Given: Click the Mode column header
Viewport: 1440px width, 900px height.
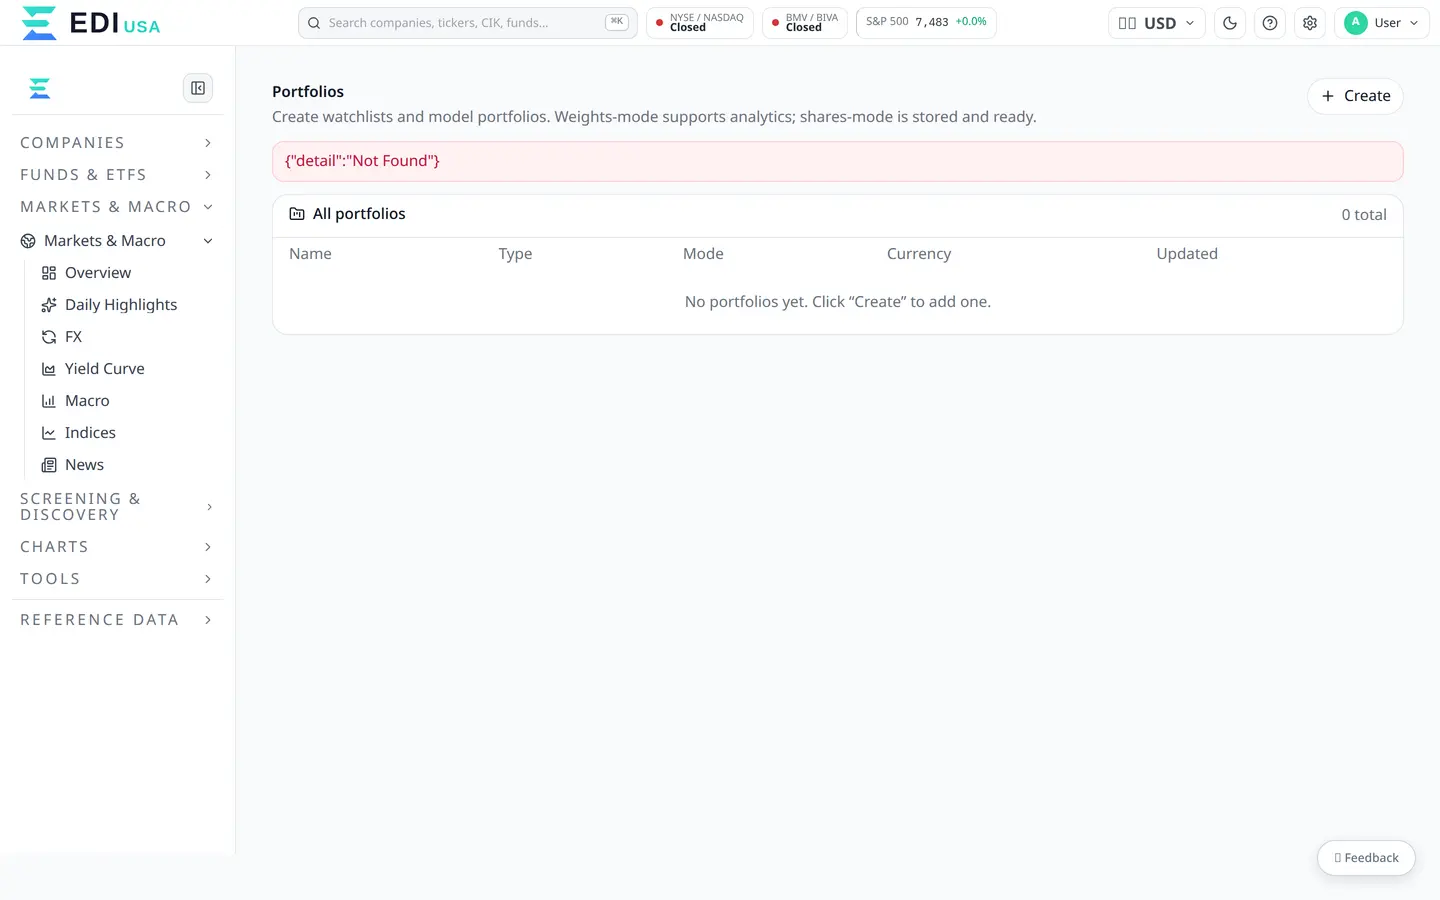Looking at the screenshot, I should point(703,254).
